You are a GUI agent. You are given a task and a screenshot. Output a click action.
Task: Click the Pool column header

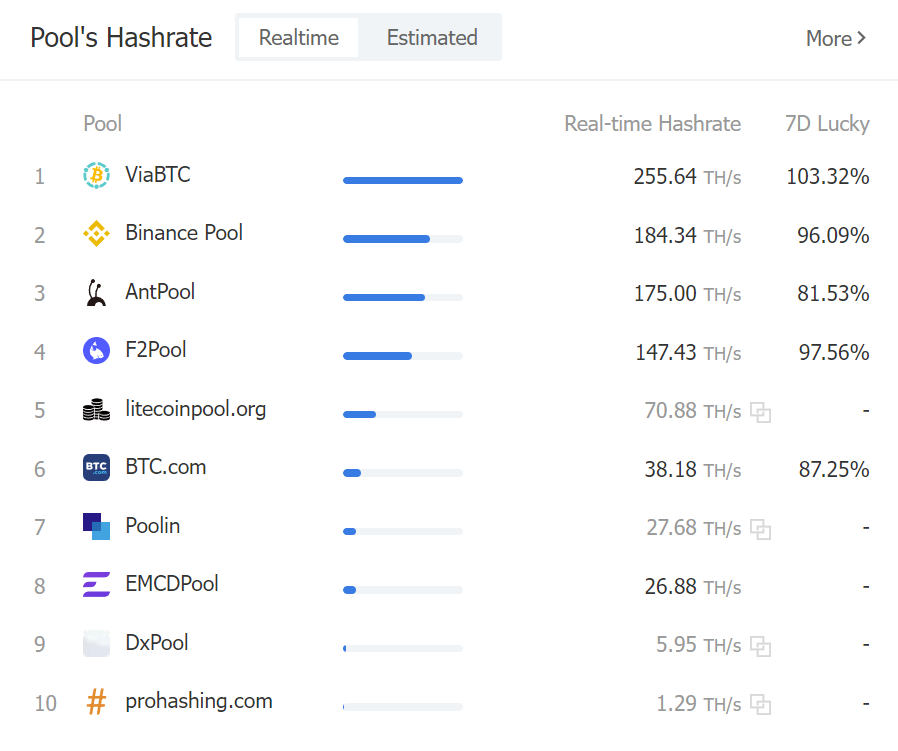pyautogui.click(x=103, y=123)
